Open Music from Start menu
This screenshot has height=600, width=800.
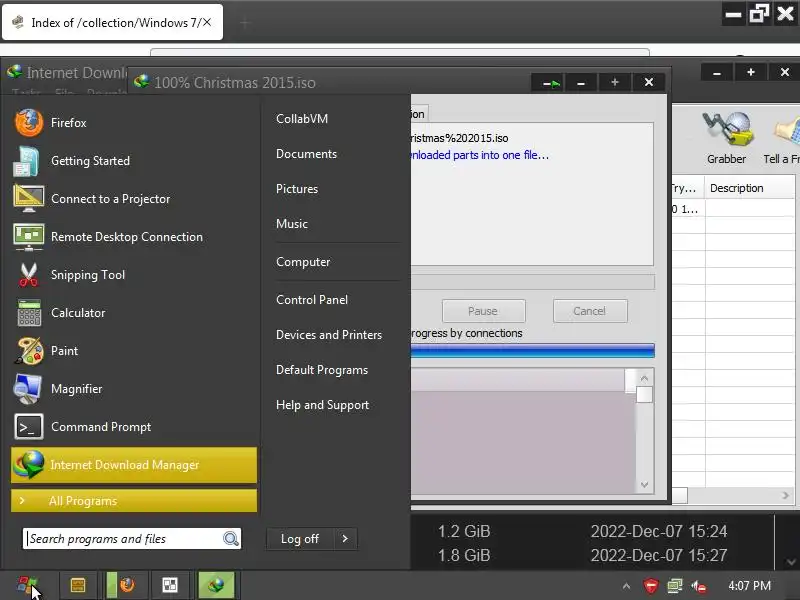pos(292,224)
